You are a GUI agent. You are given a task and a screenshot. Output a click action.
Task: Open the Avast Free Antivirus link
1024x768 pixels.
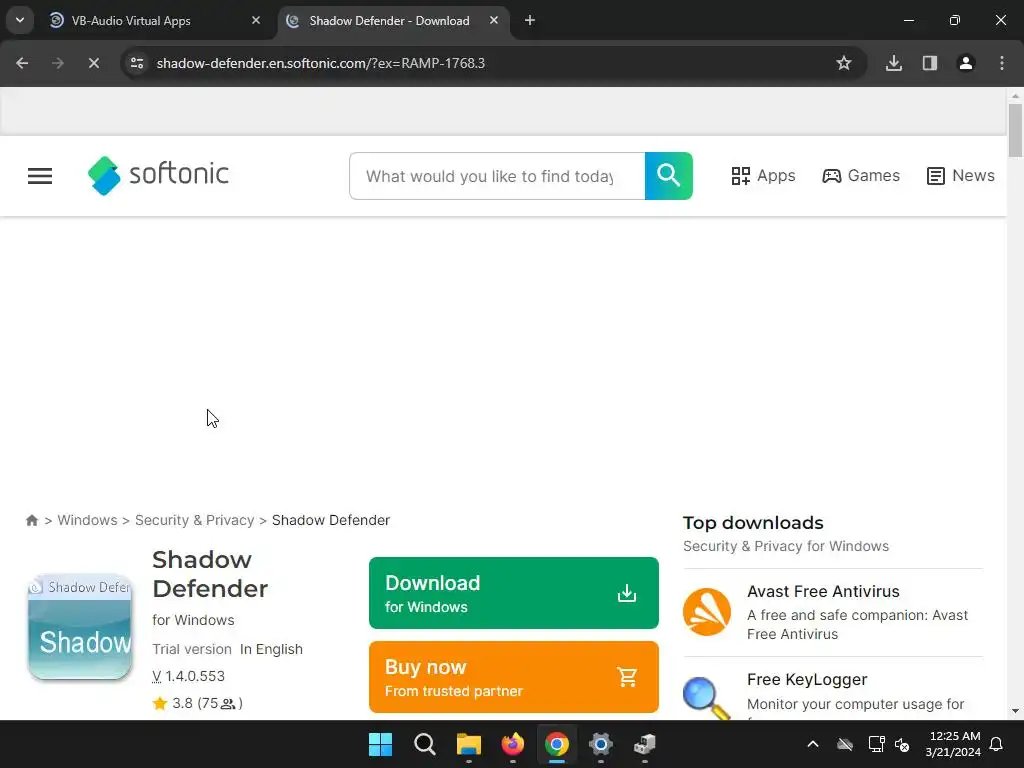823,591
